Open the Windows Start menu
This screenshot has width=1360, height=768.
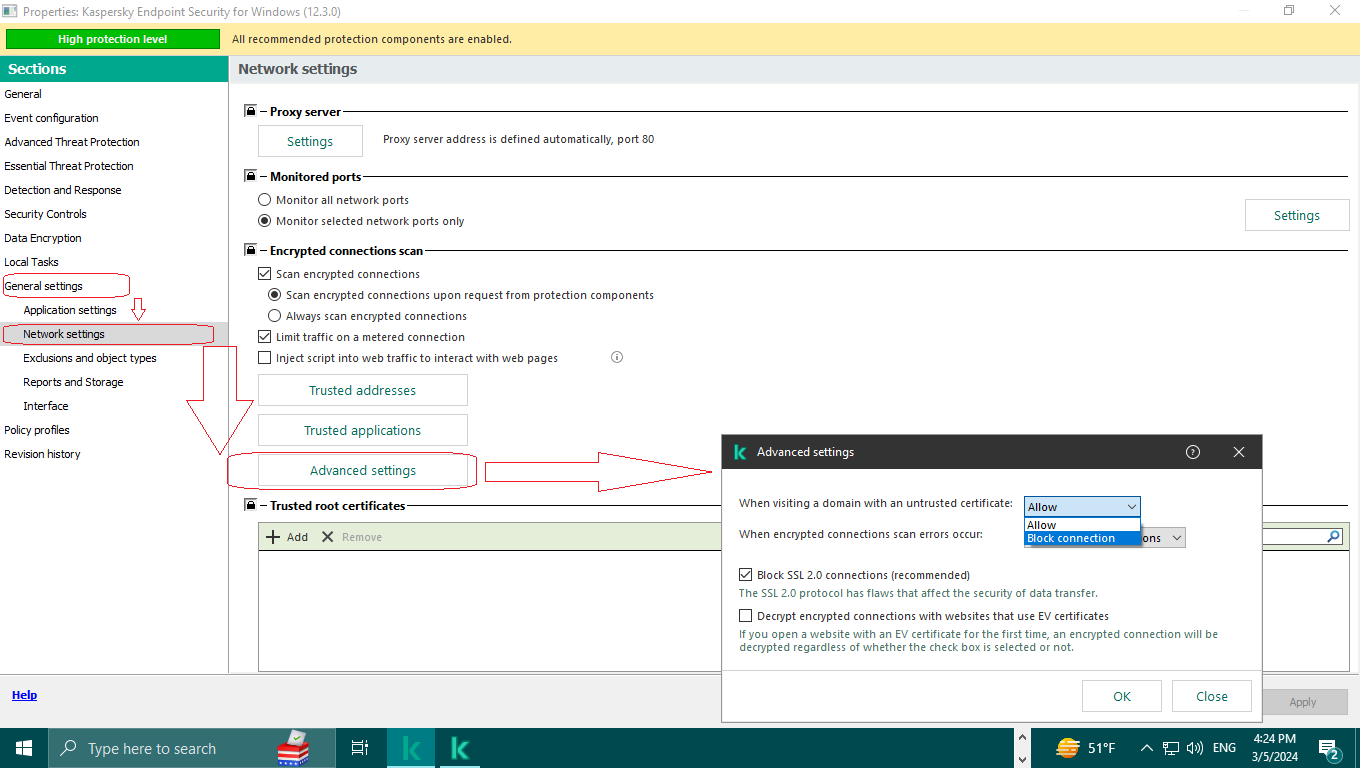coord(24,748)
